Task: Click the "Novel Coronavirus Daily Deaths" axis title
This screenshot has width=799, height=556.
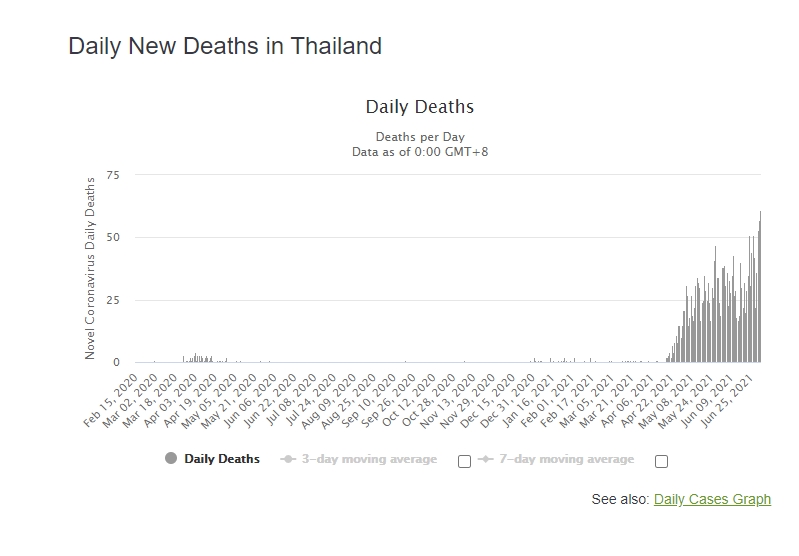Action: [x=90, y=268]
